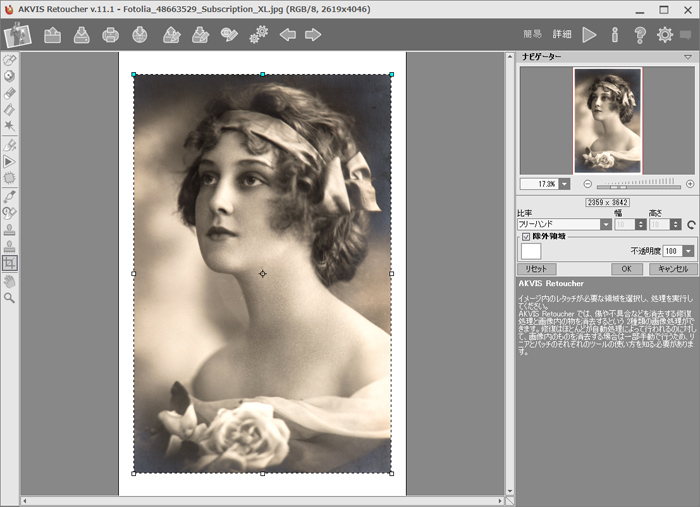Click OK to apply the crop
This screenshot has height=507, width=700.
point(627,269)
